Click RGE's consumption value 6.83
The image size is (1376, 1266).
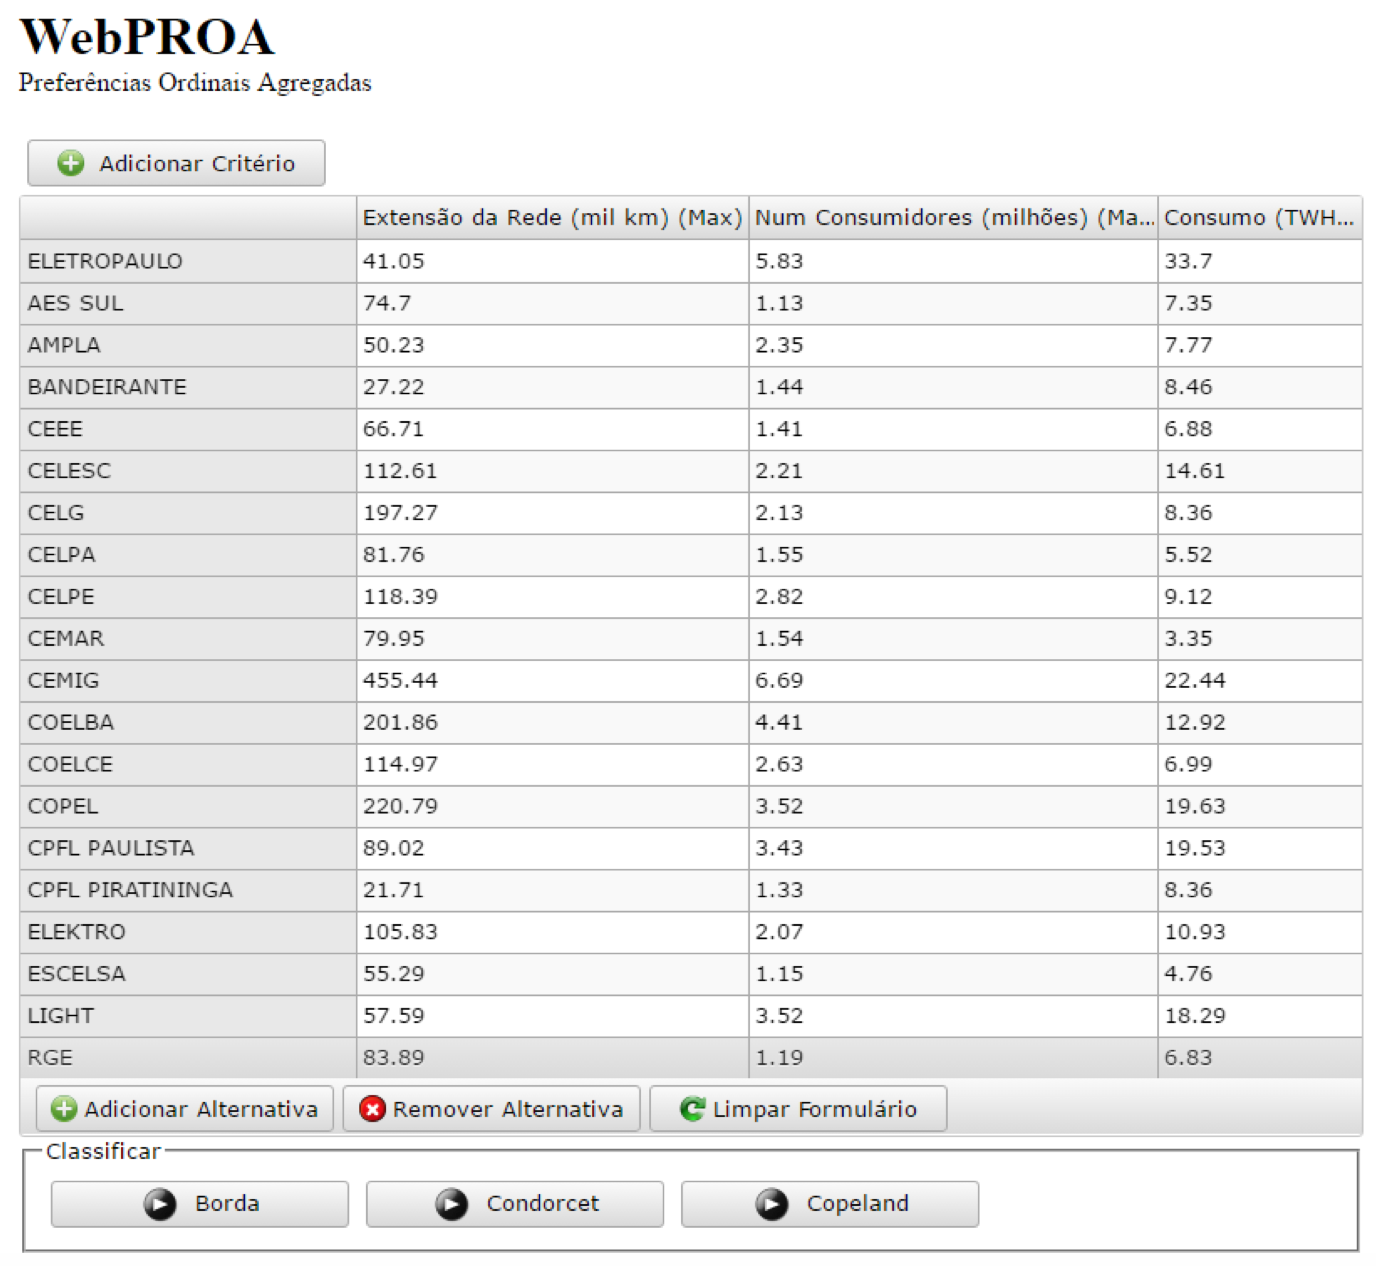click(1260, 1059)
